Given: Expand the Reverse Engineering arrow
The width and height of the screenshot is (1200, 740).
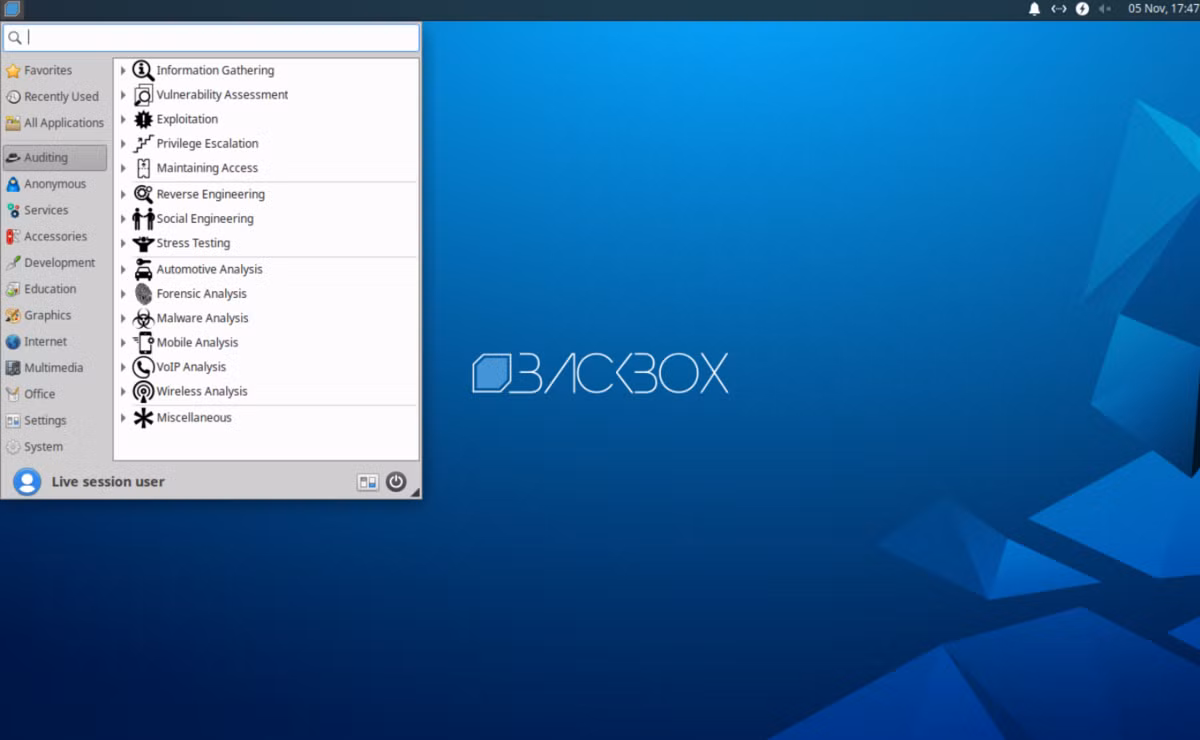Looking at the screenshot, I should 123,194.
